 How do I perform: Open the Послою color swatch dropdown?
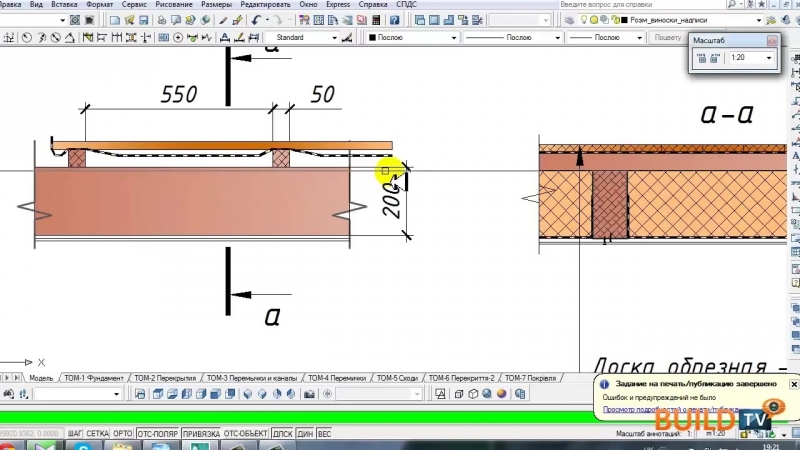pyautogui.click(x=451, y=38)
